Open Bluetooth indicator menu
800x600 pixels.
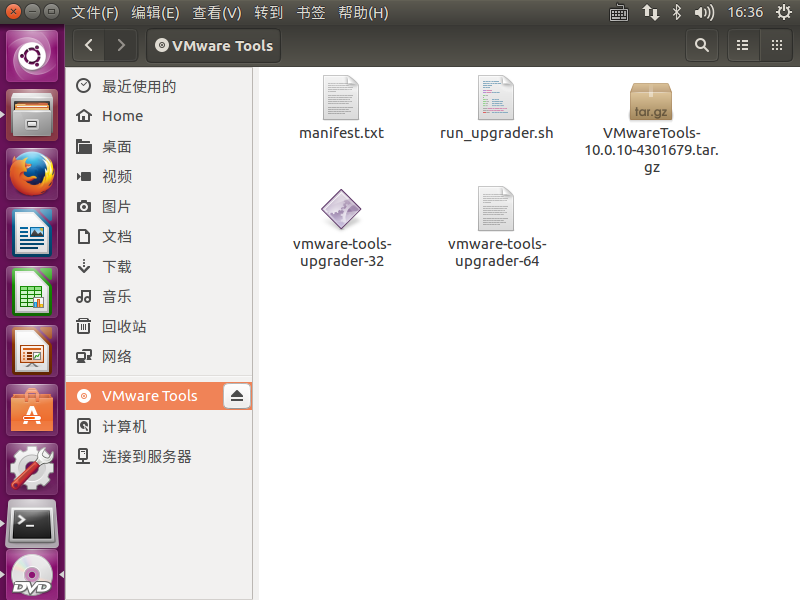[677, 12]
